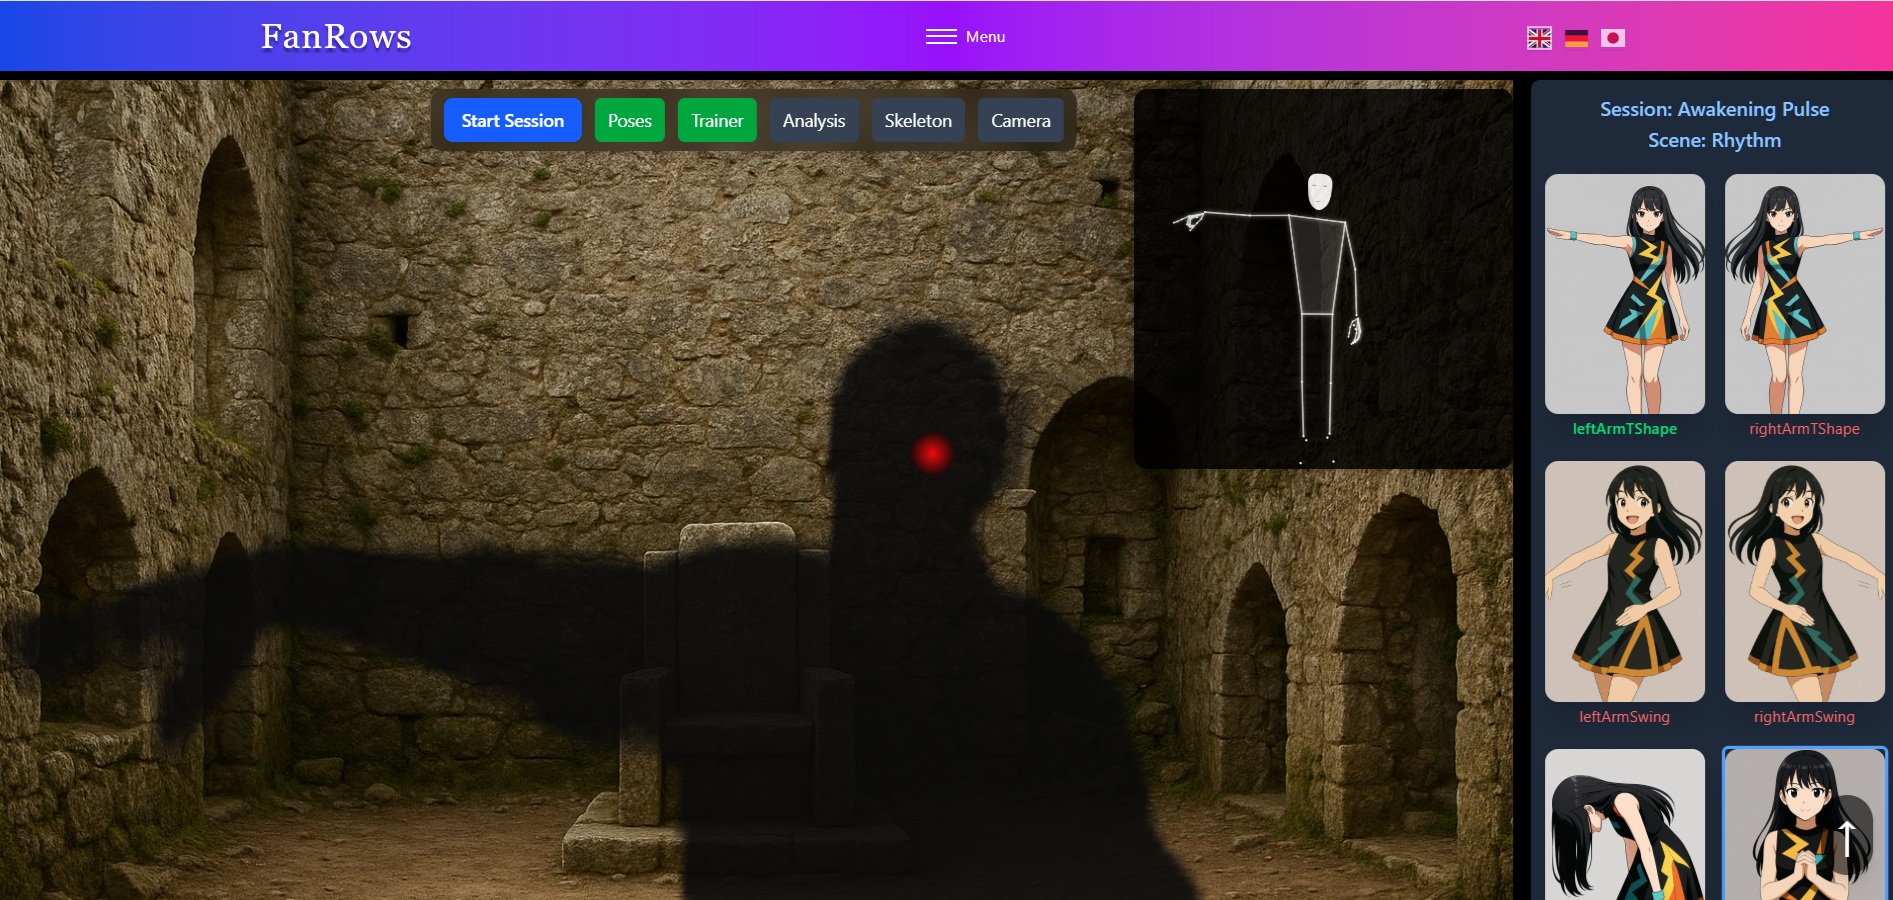Toggle the Trainer button
This screenshot has width=1893, height=900.
pyautogui.click(x=717, y=121)
